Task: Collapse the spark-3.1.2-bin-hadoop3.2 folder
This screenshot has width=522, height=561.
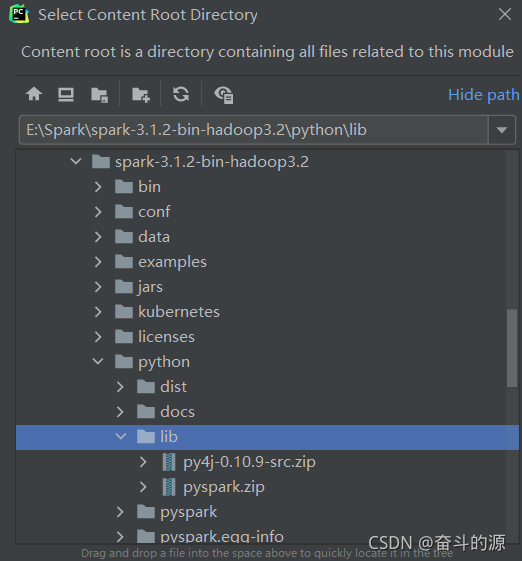Action: [x=76, y=162]
